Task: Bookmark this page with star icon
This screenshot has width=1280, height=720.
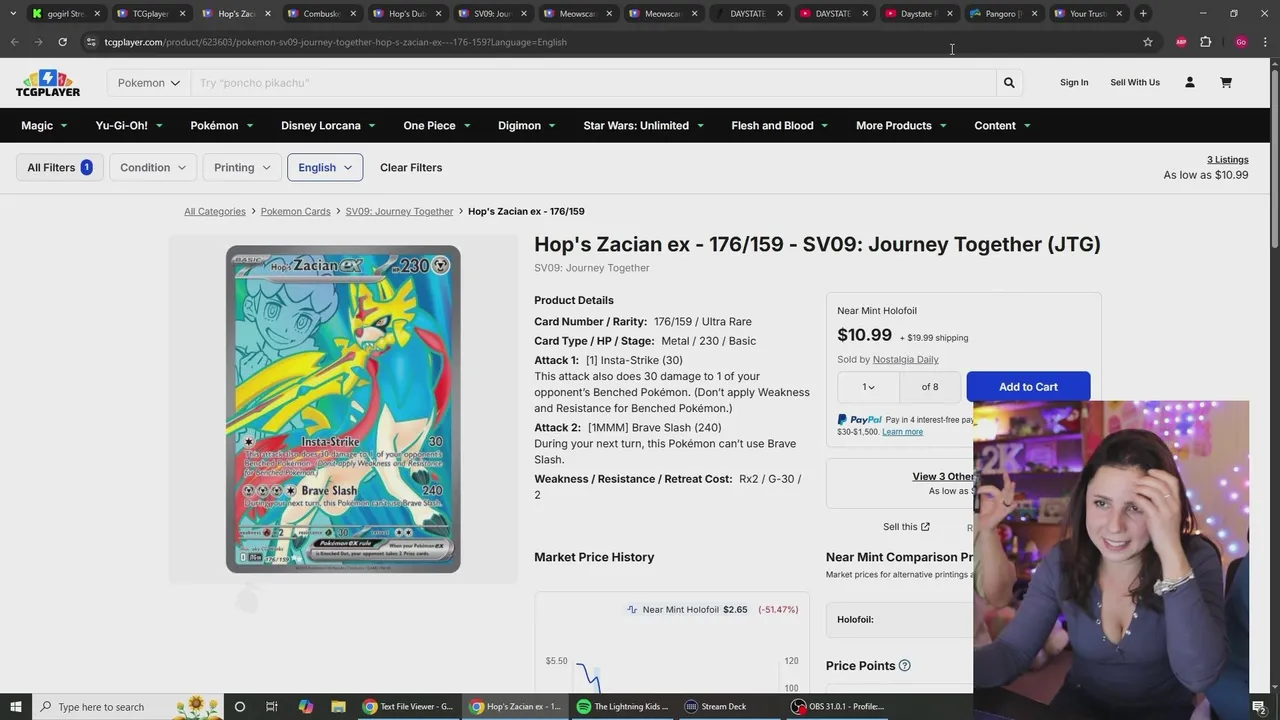Action: (1148, 42)
